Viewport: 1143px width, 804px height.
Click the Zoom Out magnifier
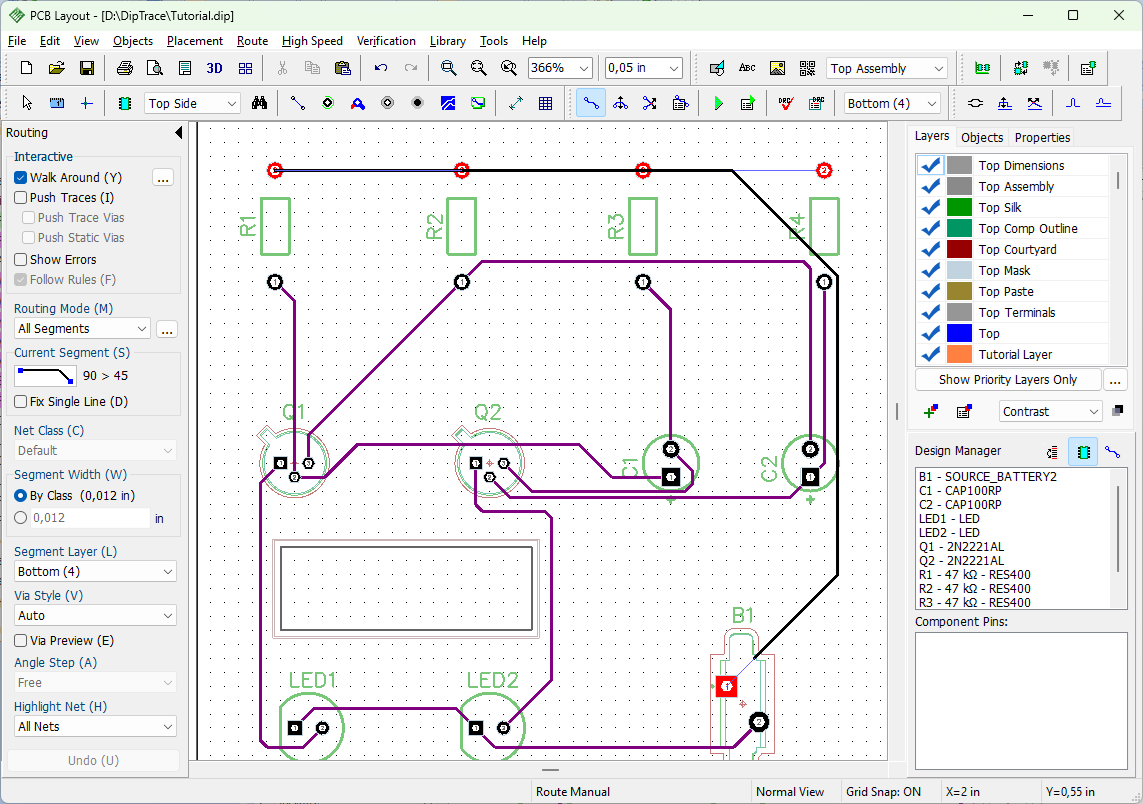(x=478, y=68)
